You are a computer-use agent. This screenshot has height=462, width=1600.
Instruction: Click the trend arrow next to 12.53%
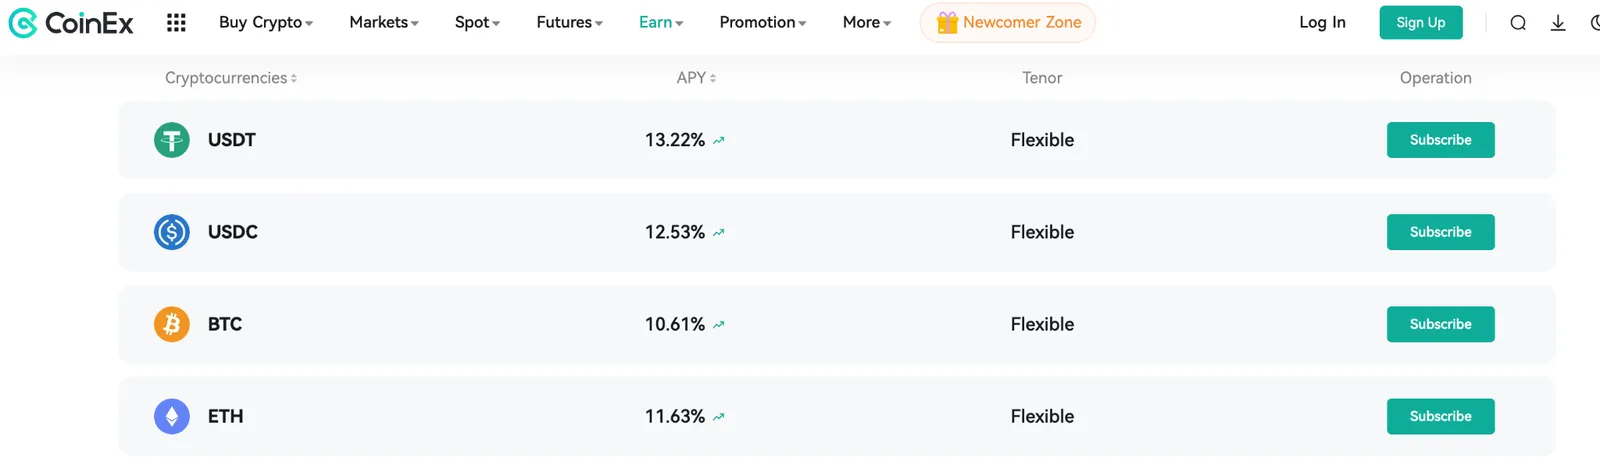tap(719, 233)
